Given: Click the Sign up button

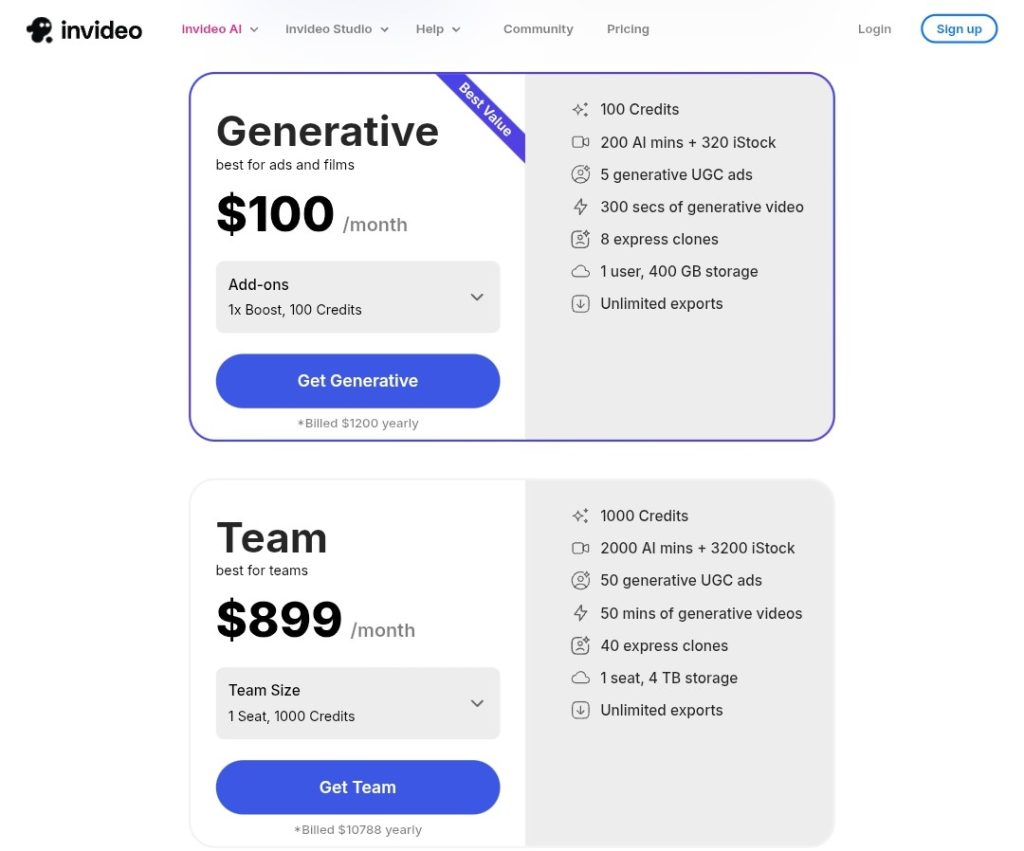Looking at the screenshot, I should point(958,29).
